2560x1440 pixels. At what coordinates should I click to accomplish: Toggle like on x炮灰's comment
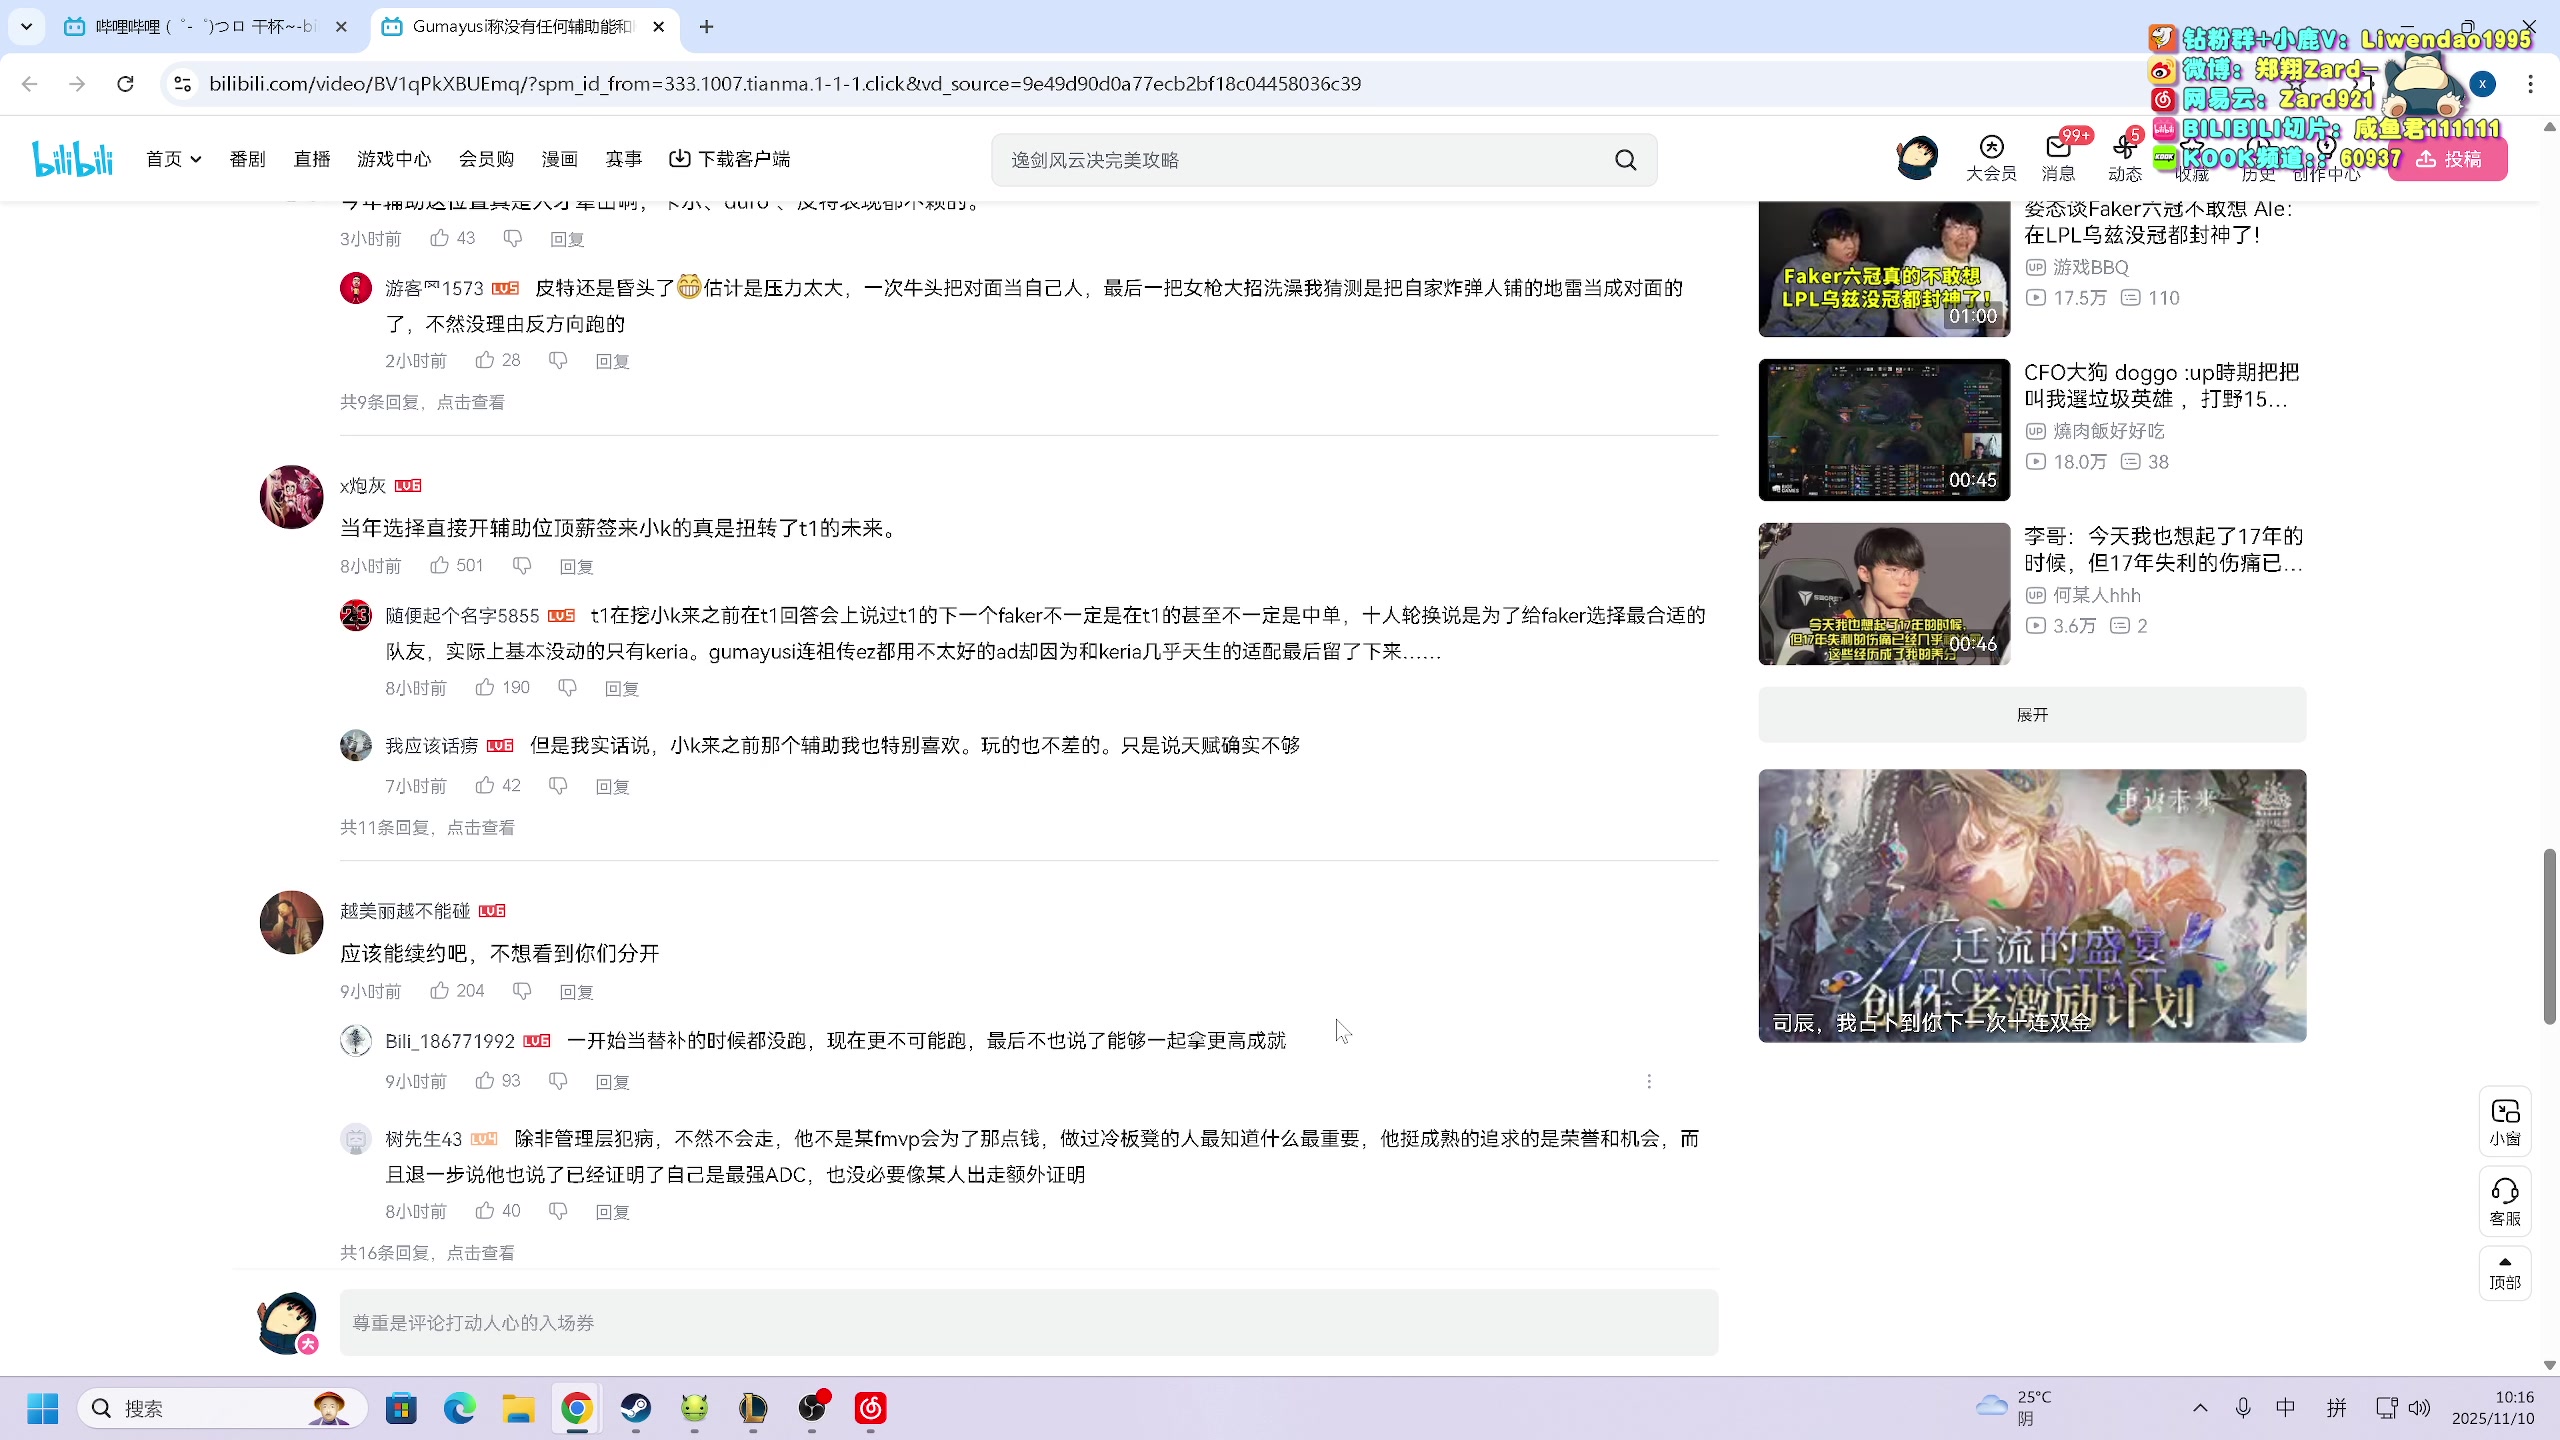[x=440, y=565]
